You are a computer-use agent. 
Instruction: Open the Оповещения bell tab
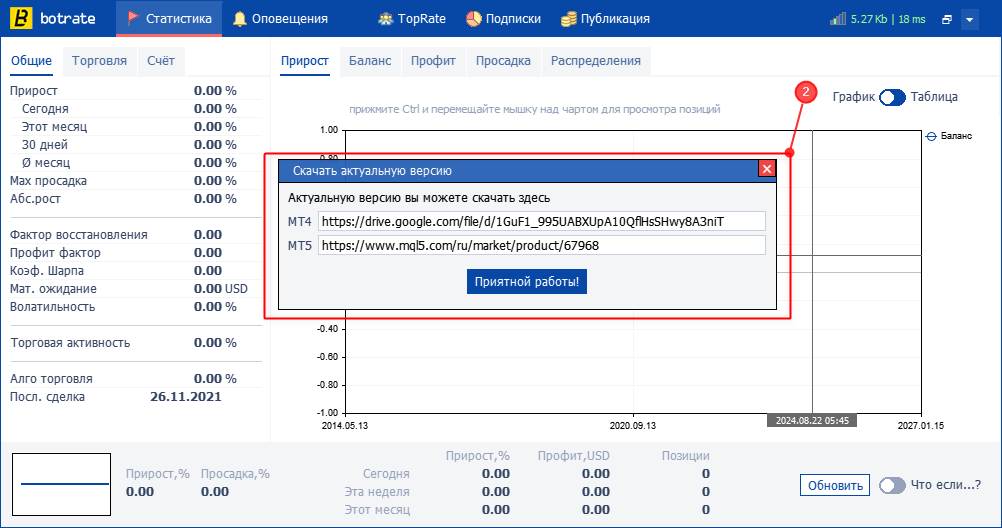tap(280, 19)
